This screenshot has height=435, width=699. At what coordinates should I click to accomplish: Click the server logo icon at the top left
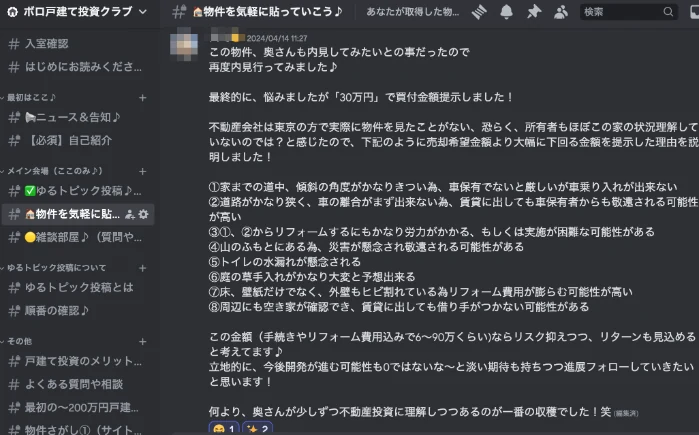coord(12,12)
